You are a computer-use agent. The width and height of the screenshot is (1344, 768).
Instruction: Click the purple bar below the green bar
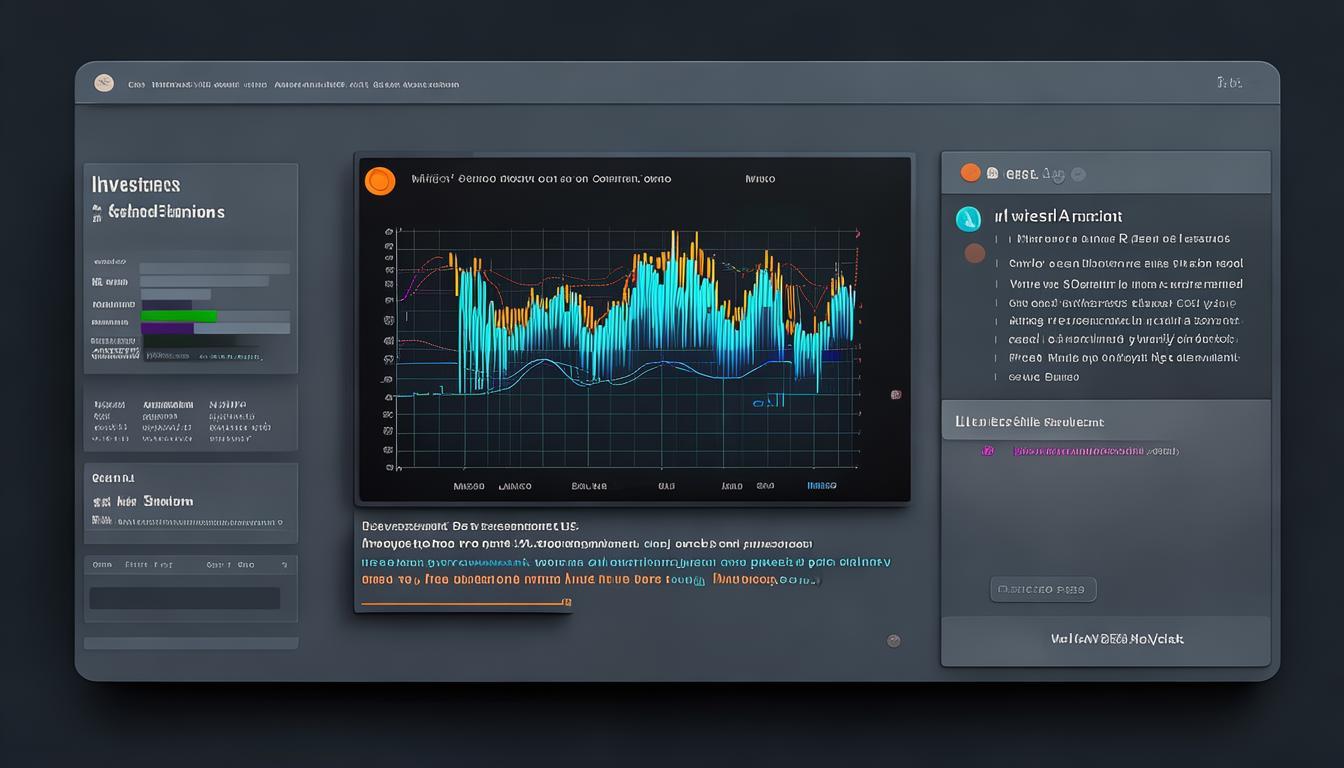pyautogui.click(x=167, y=328)
